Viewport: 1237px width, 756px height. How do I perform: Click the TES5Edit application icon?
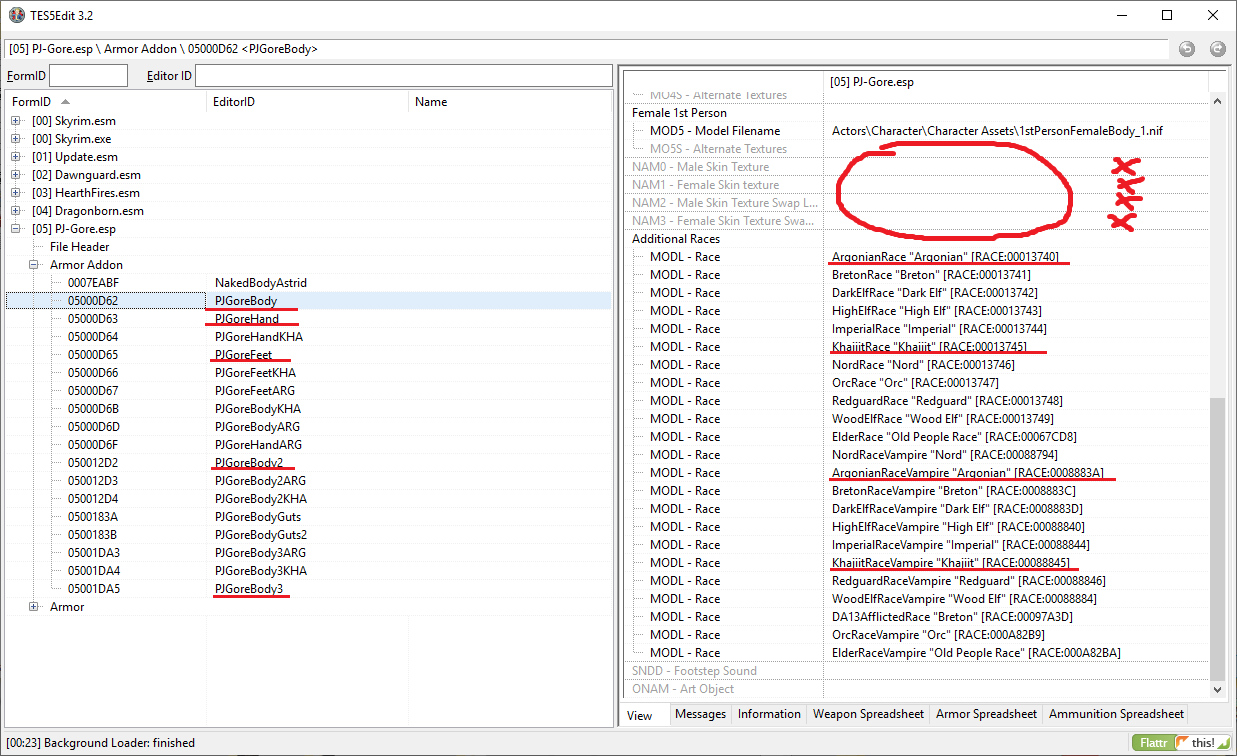tap(16, 15)
